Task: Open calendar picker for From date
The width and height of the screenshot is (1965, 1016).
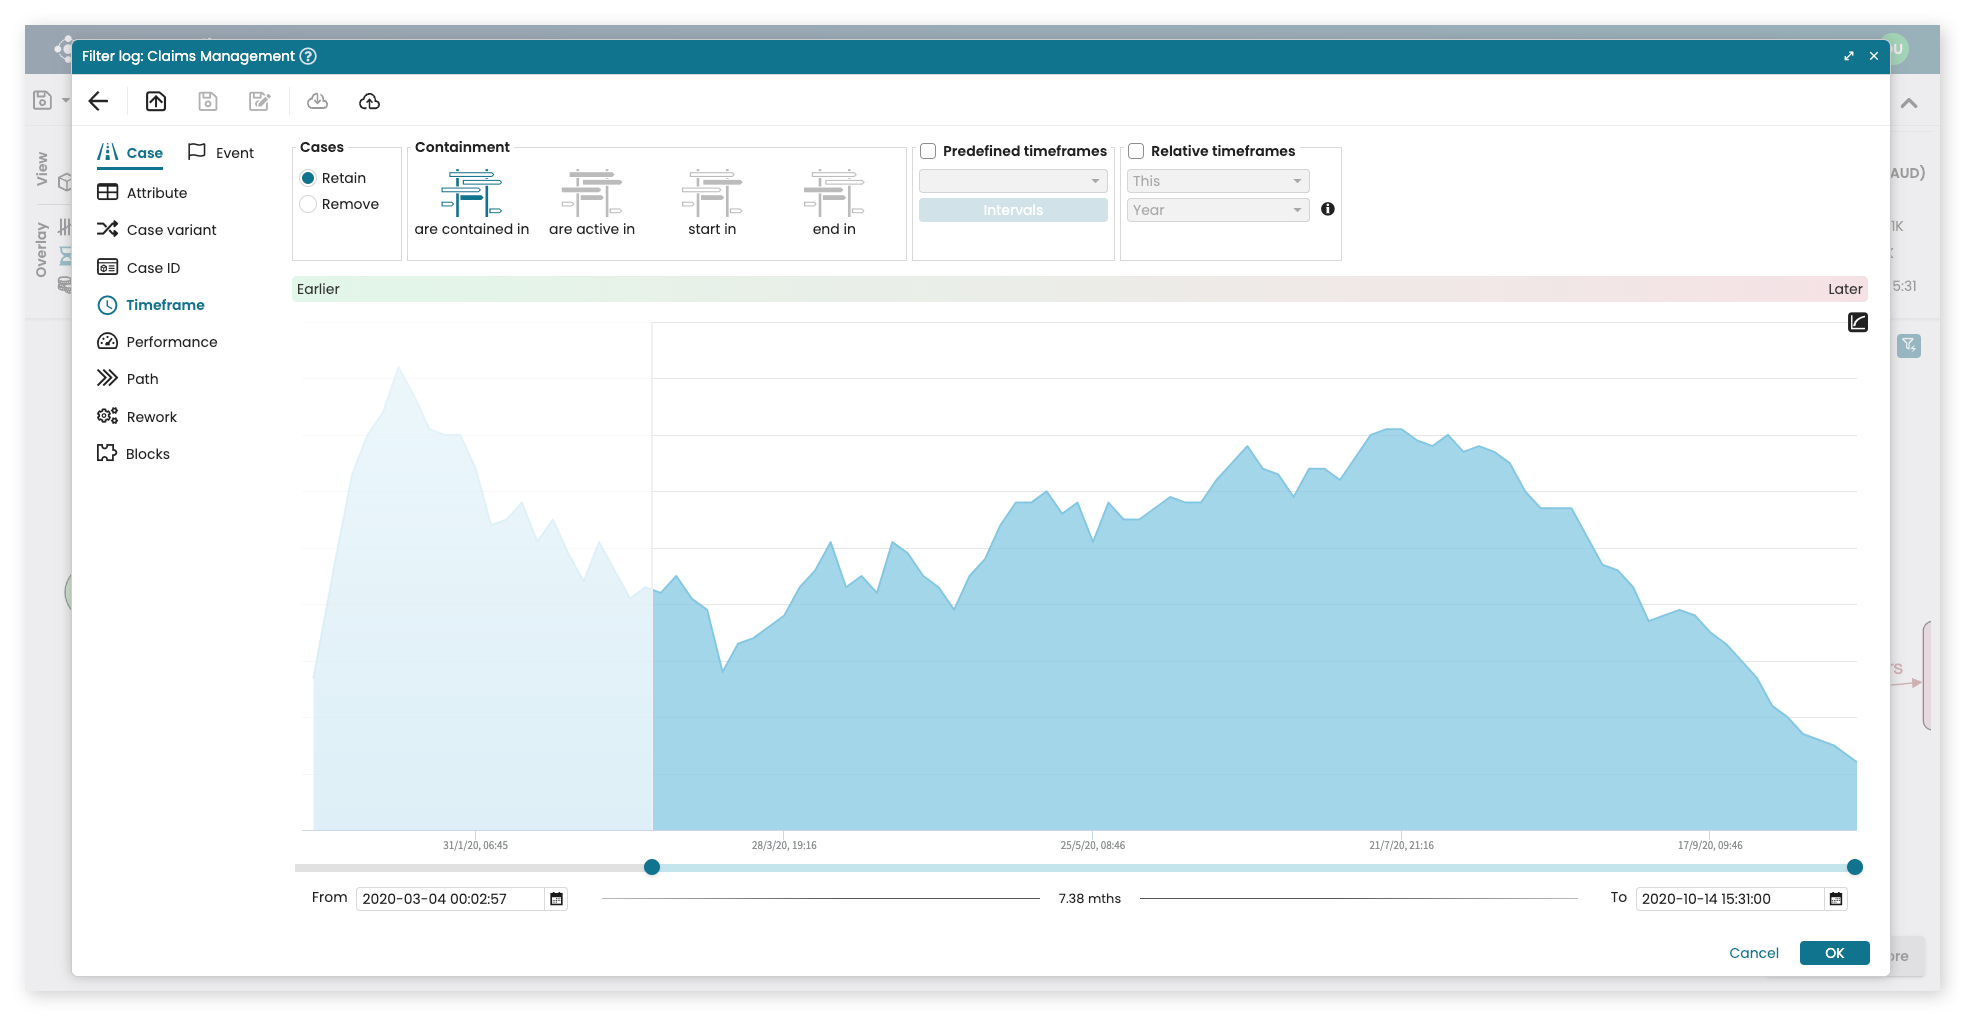Action: [557, 899]
